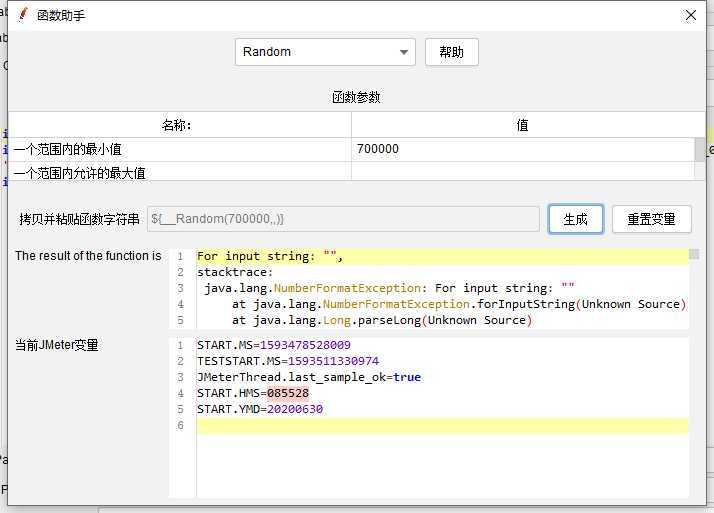
Task: Click the forInputString(Unknown Source) stack line
Action: [459, 304]
